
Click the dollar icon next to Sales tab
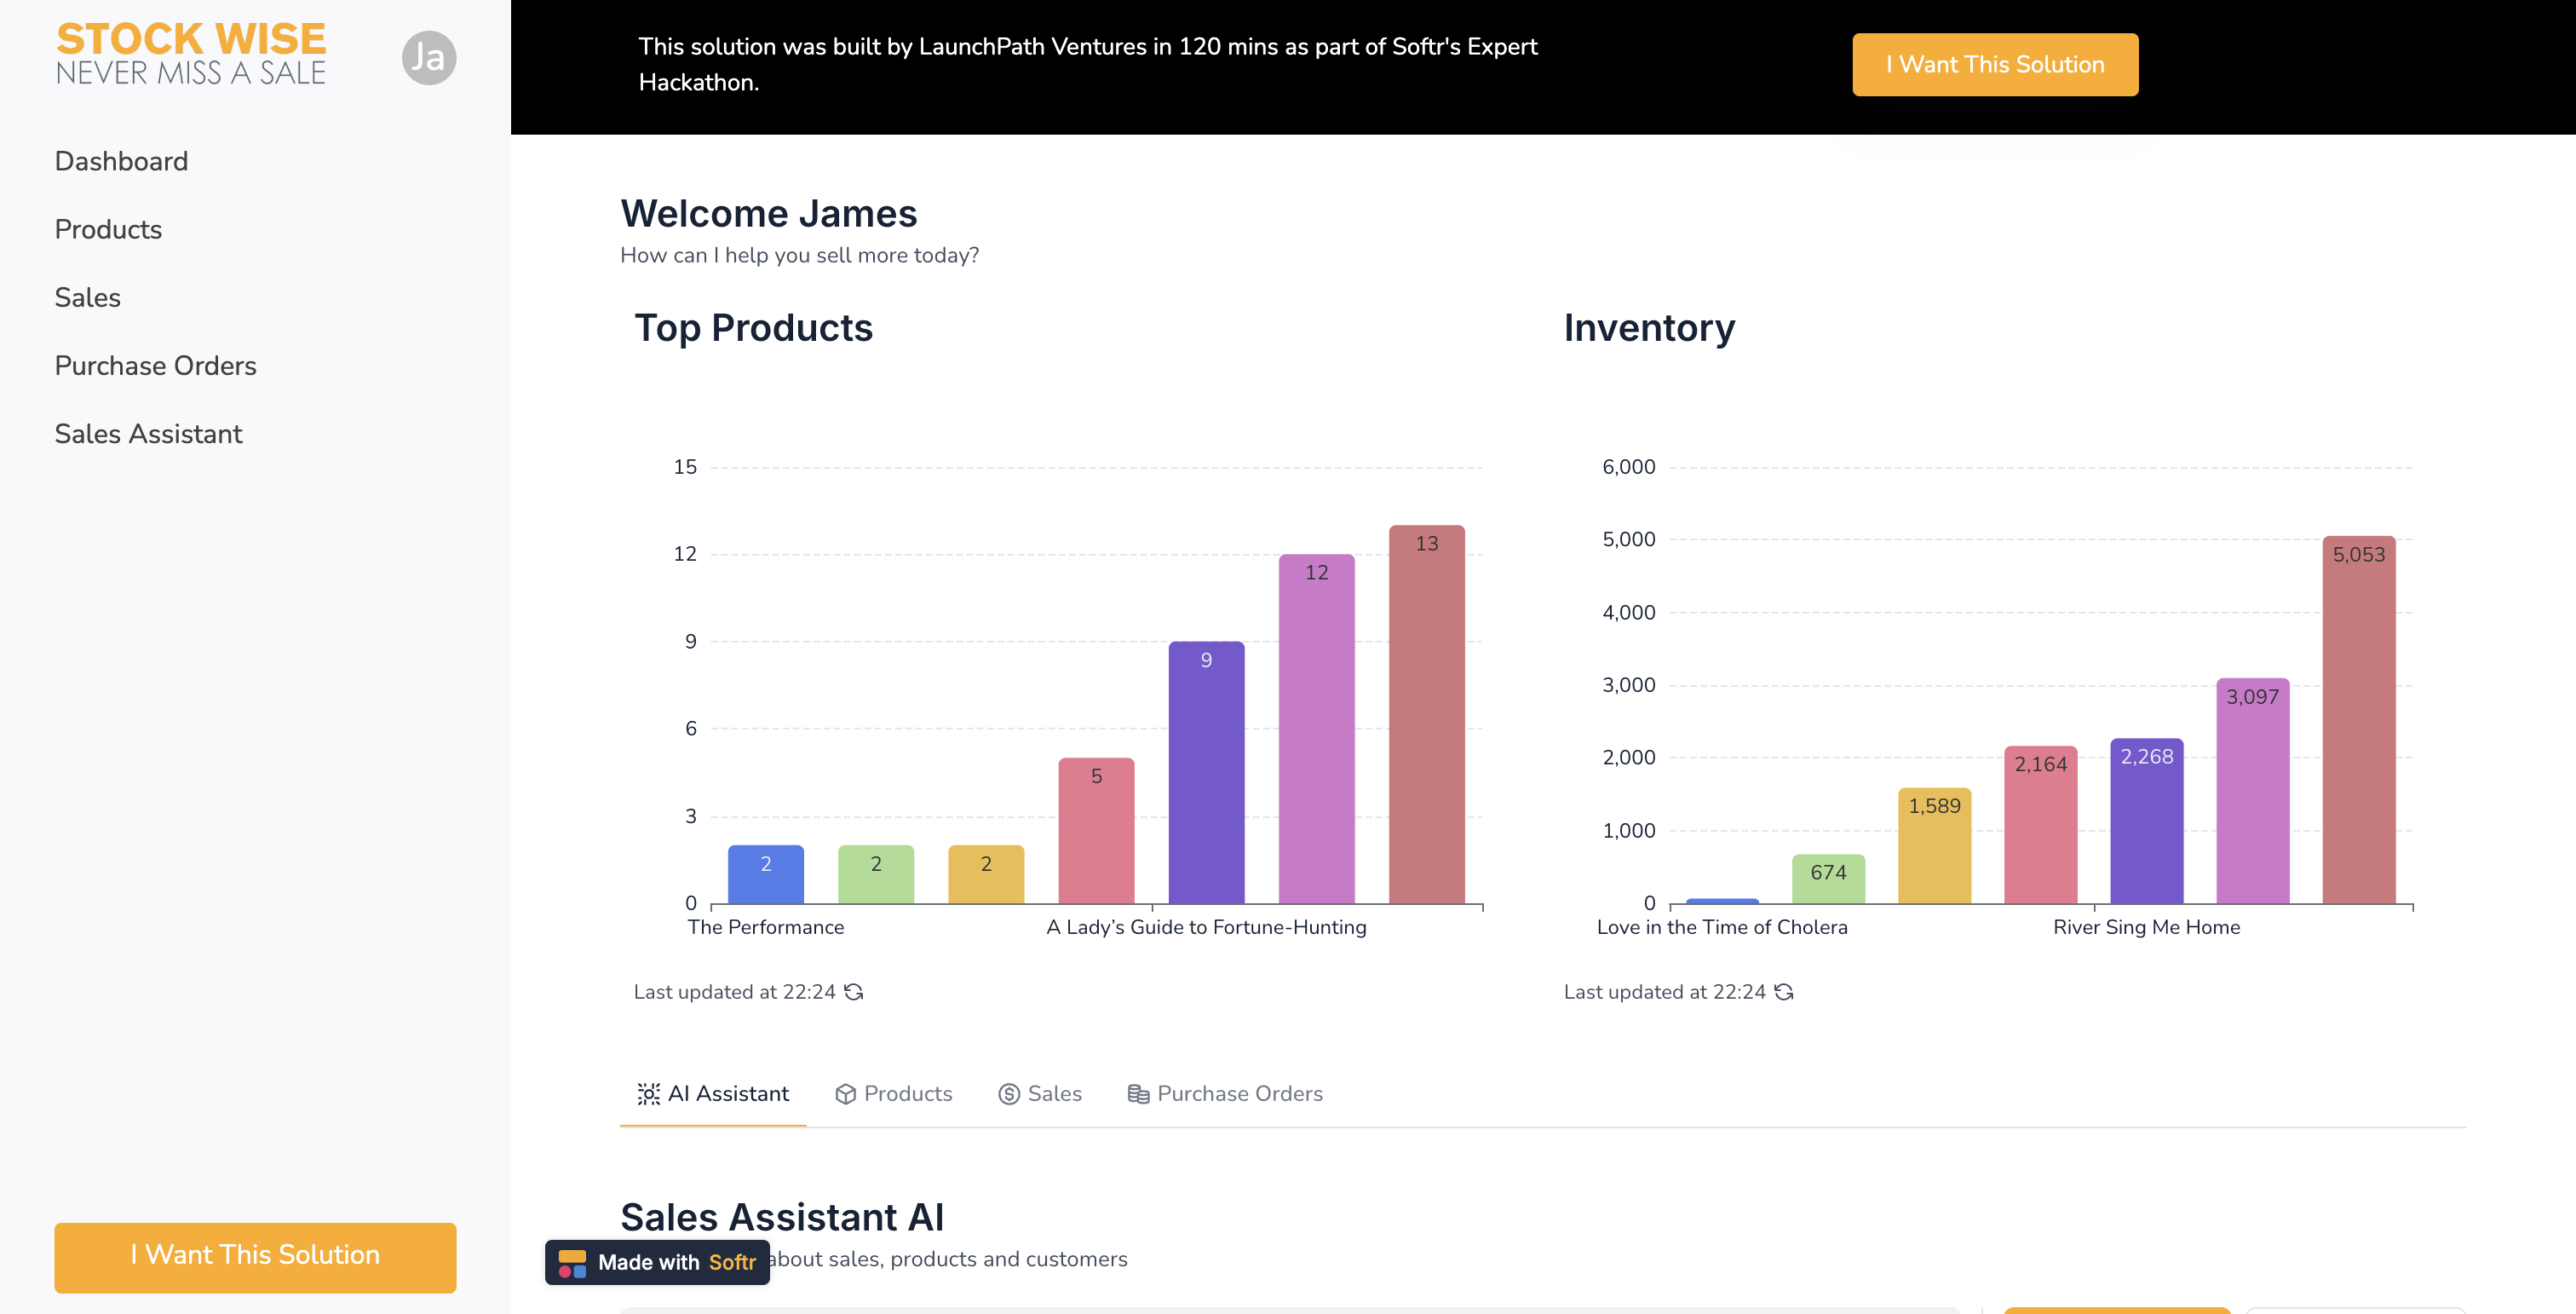click(1008, 1094)
